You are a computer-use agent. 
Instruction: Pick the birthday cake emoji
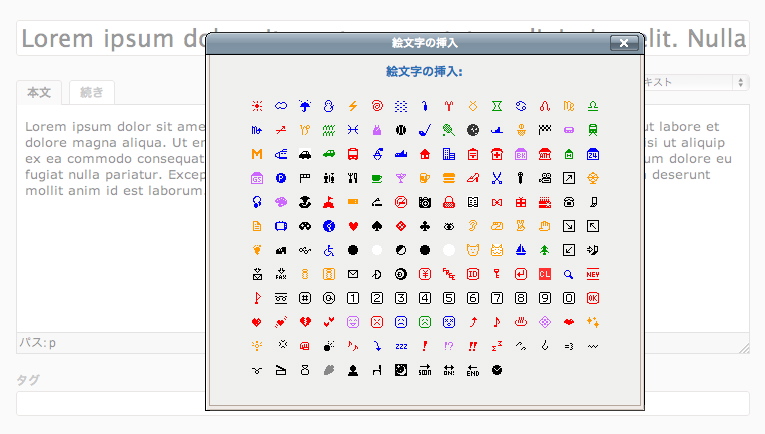point(545,202)
